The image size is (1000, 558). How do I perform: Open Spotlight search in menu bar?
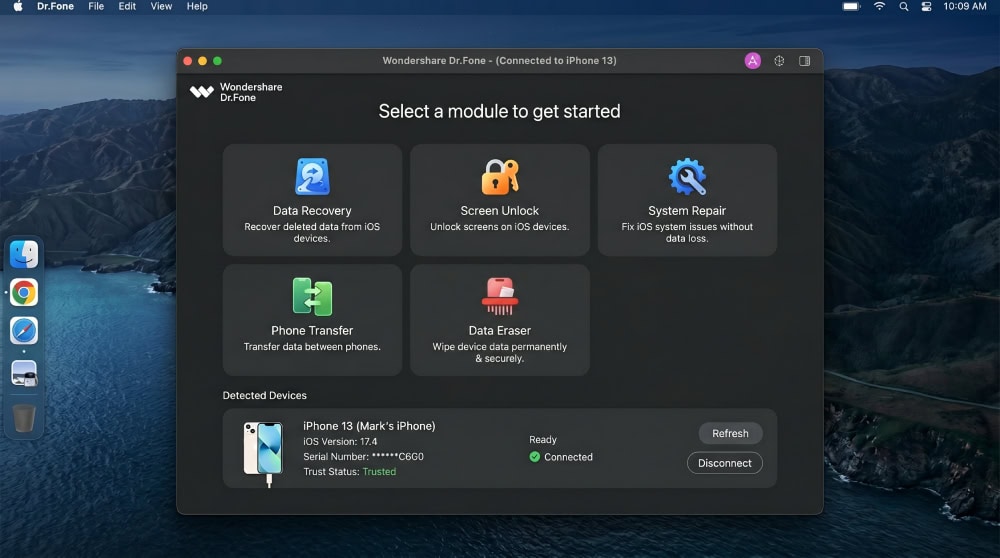(x=904, y=6)
